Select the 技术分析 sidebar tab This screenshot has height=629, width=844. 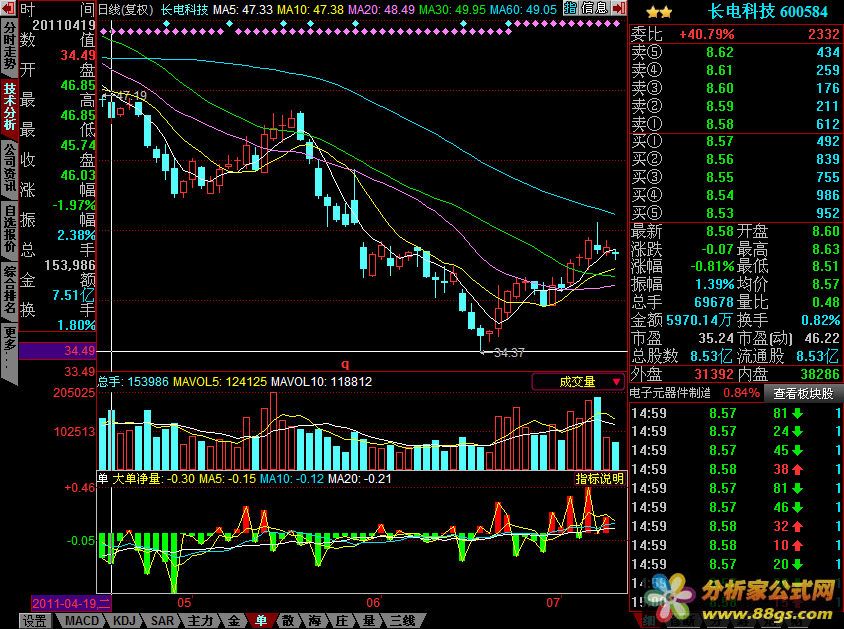(x=10, y=106)
